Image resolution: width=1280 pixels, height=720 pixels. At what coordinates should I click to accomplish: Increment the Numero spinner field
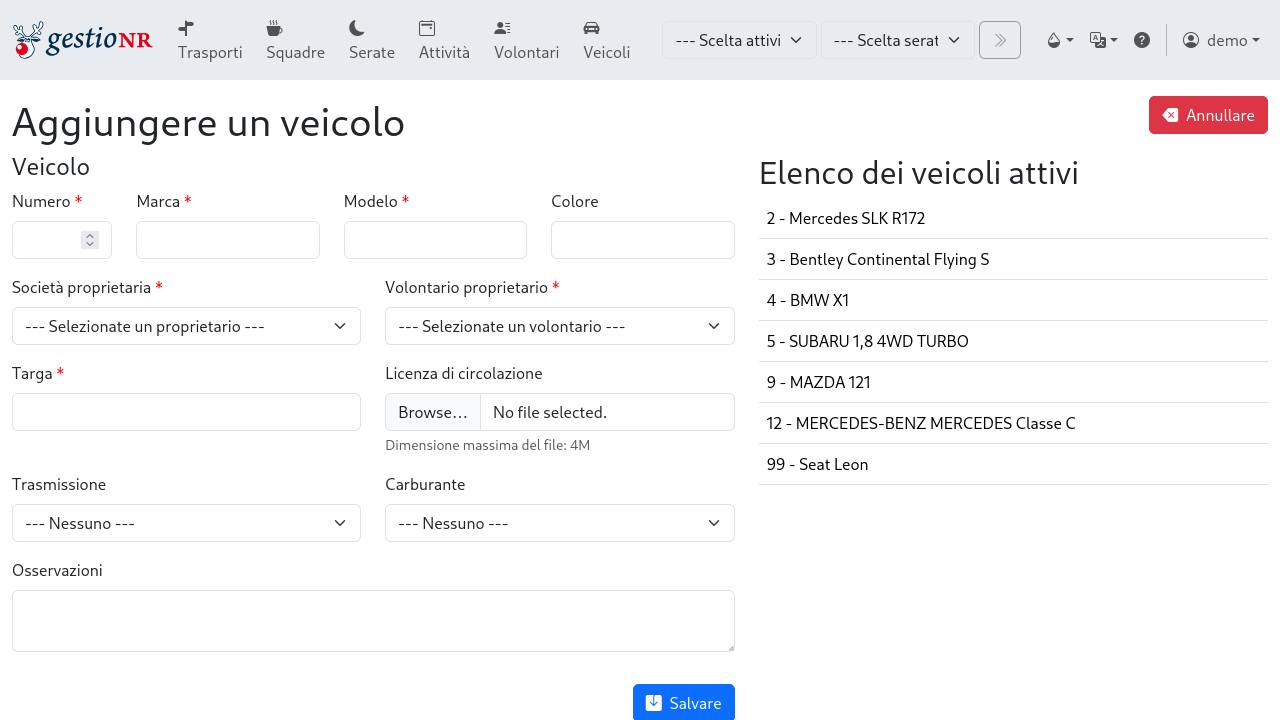pos(90,235)
